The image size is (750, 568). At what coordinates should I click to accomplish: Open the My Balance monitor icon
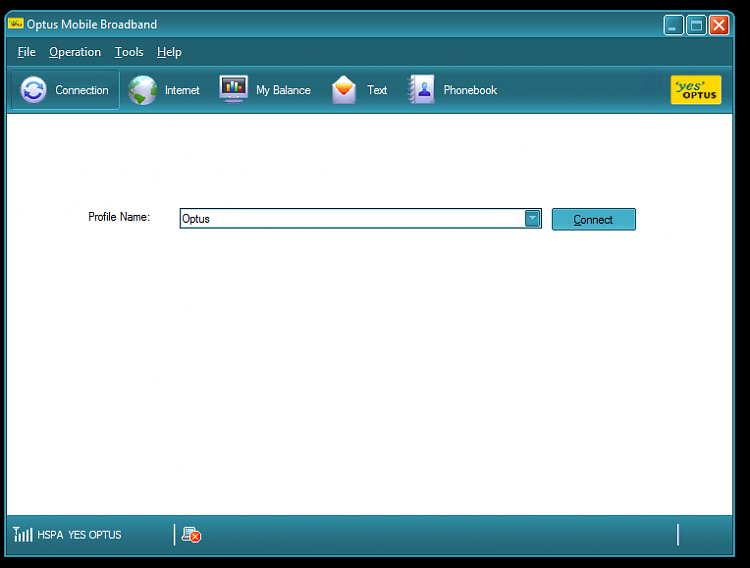click(233, 89)
